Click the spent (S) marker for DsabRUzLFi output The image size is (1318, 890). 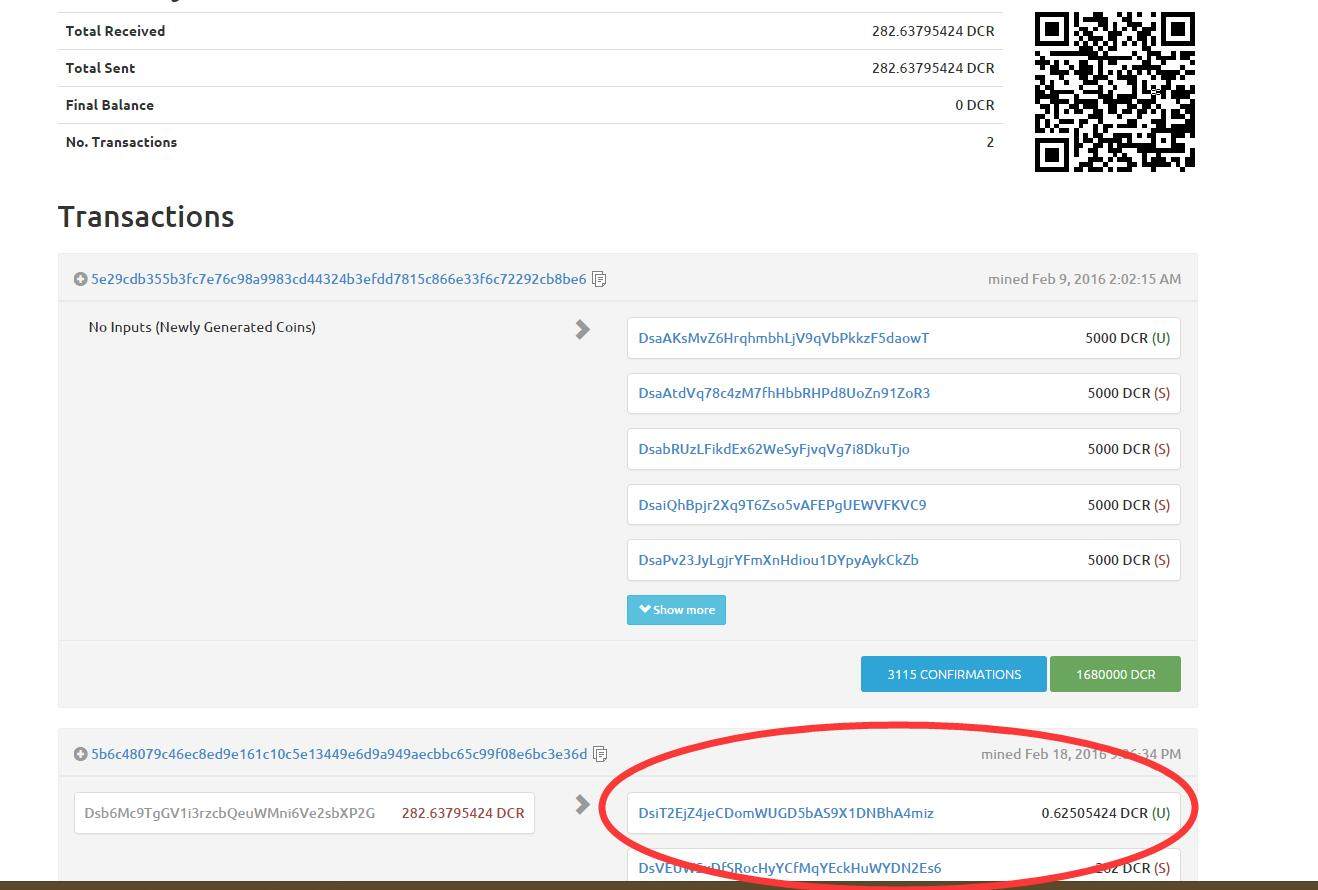coord(1162,449)
